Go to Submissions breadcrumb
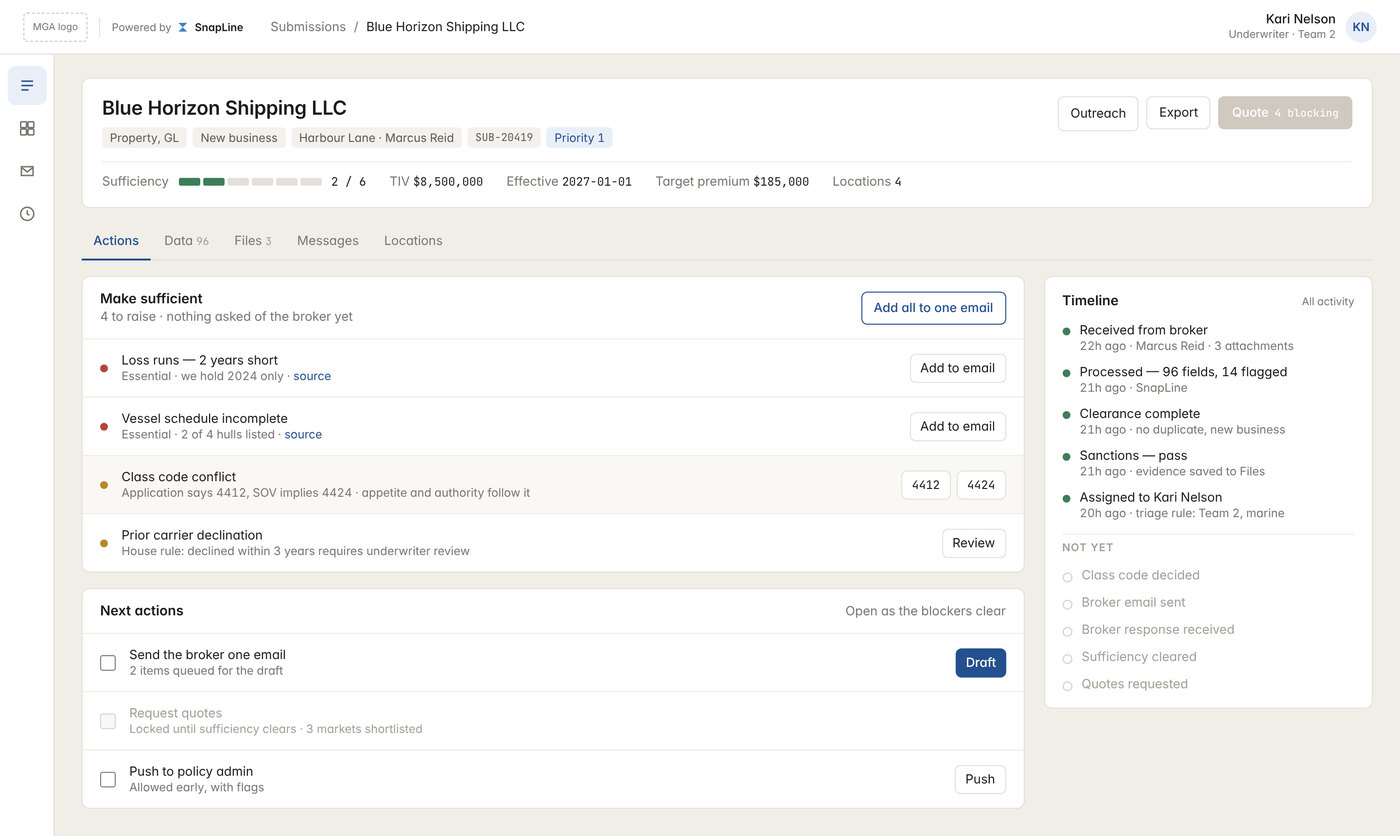The image size is (1400, 836). click(x=308, y=27)
